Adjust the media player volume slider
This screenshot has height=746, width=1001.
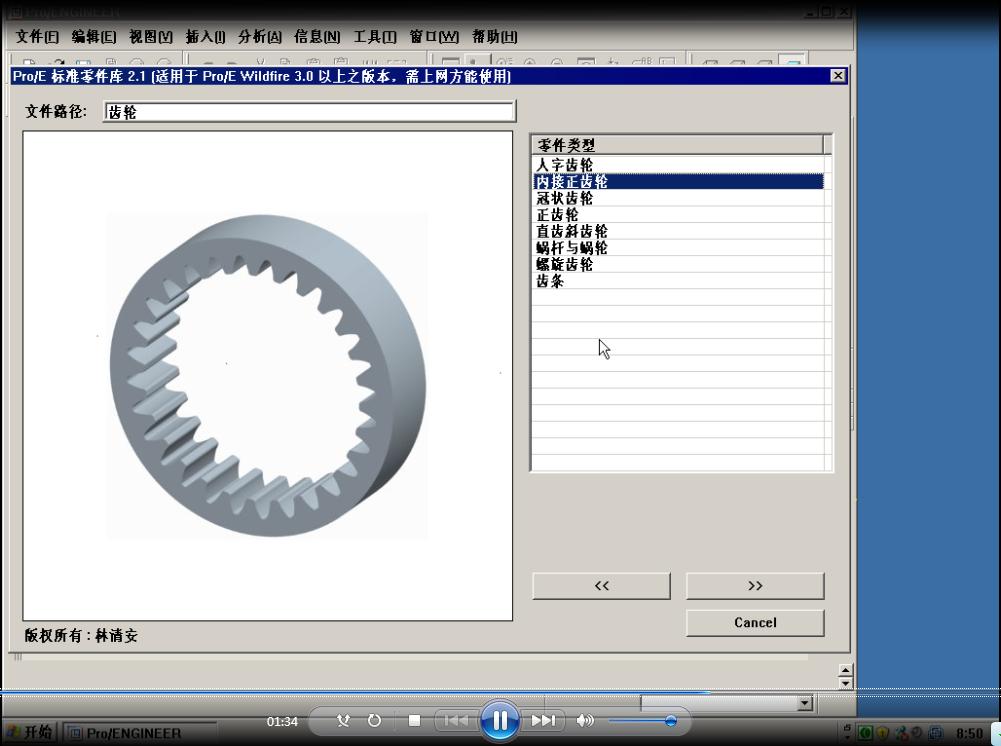click(642, 721)
